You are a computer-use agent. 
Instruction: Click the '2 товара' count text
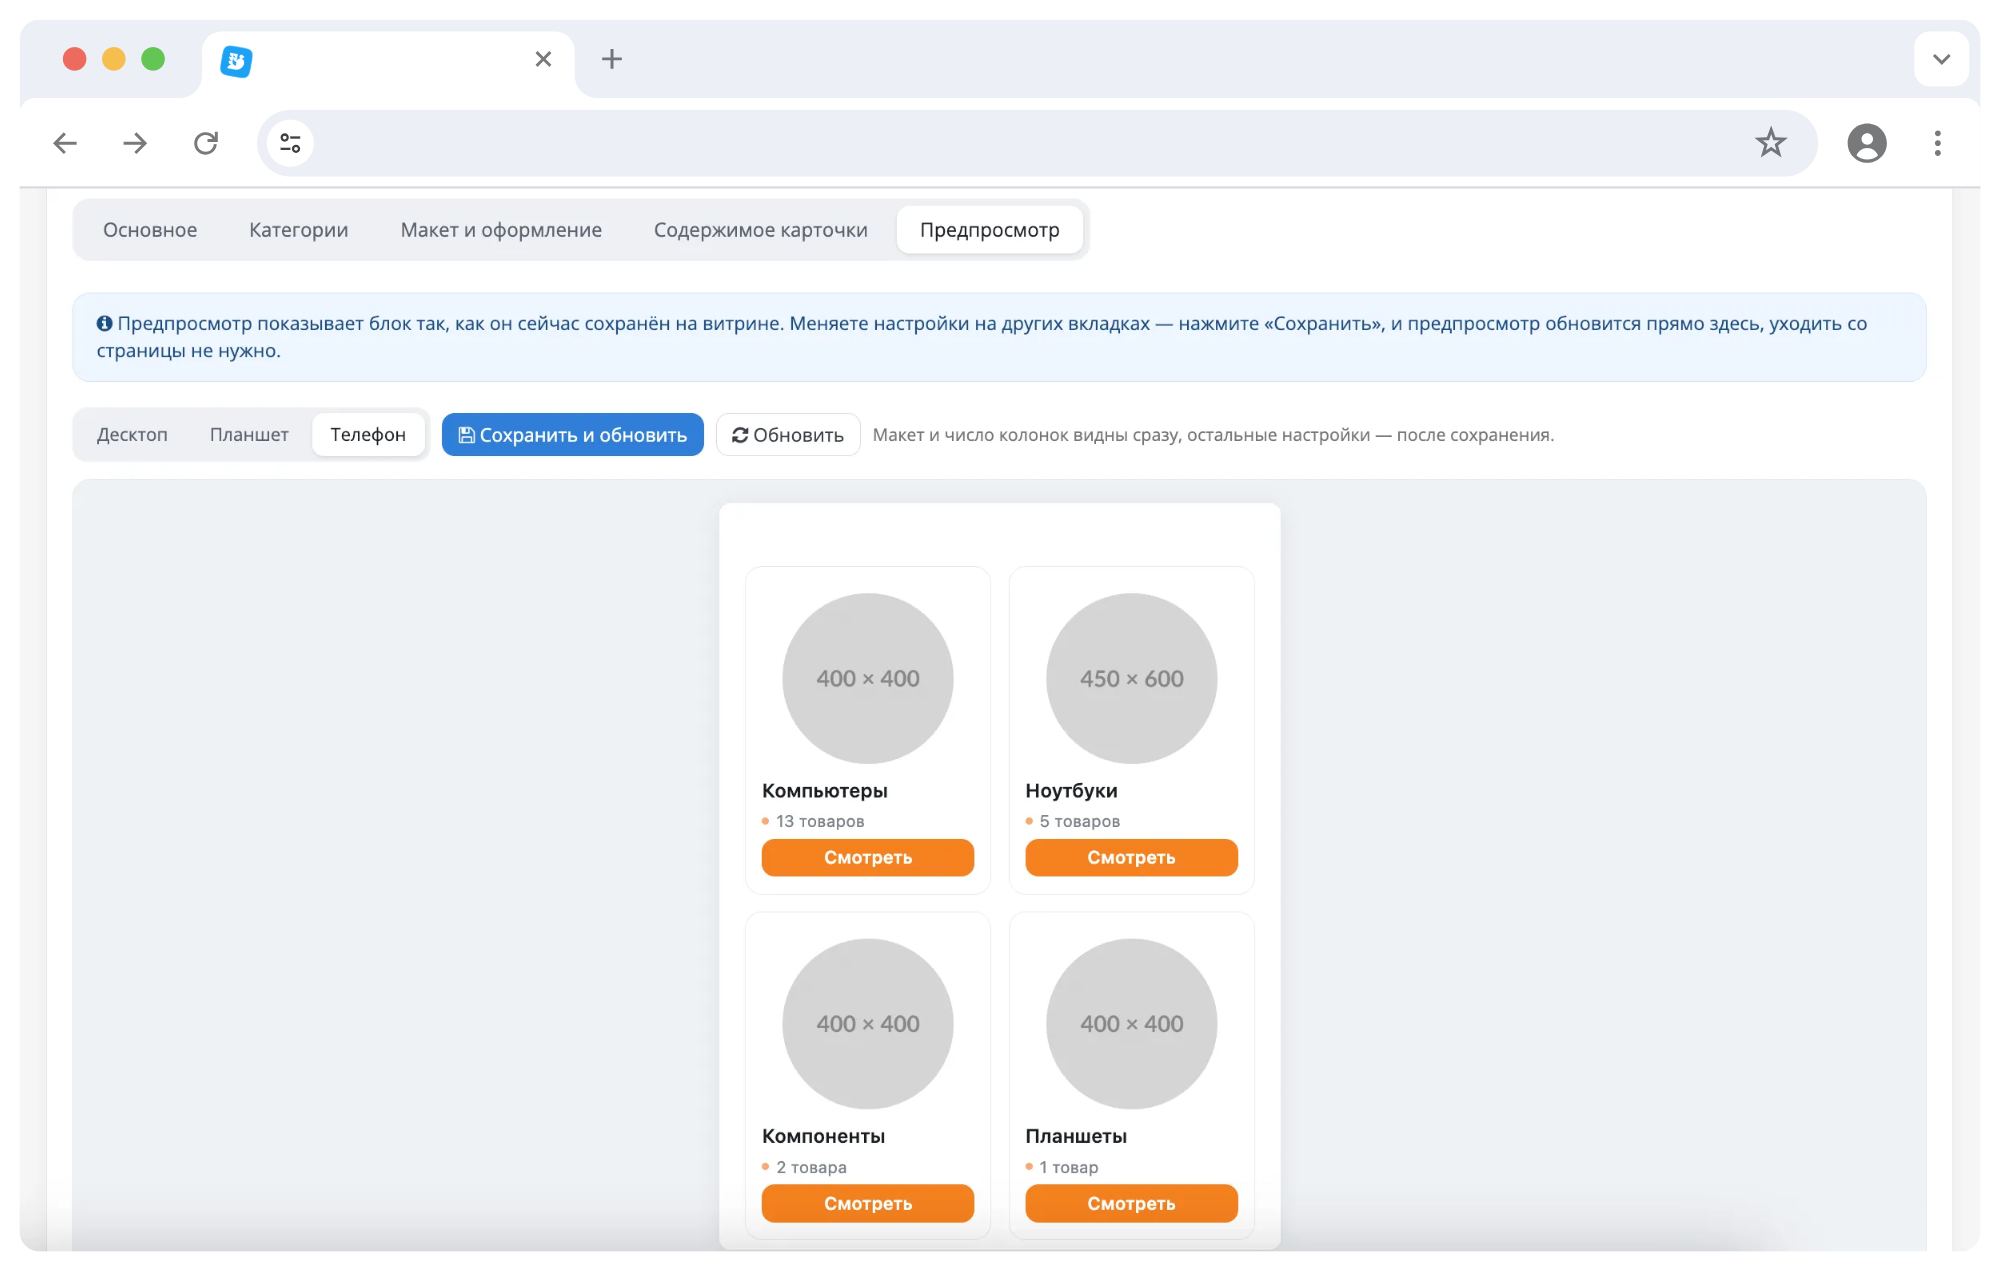click(811, 1167)
